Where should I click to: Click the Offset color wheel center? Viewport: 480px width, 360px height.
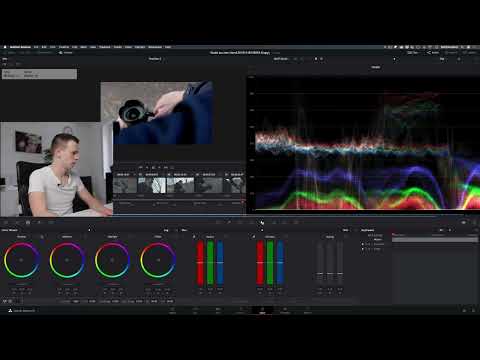[x=158, y=260]
